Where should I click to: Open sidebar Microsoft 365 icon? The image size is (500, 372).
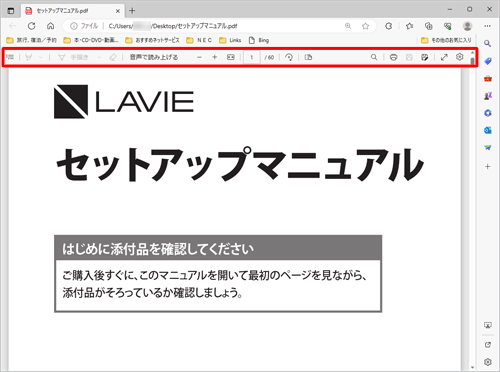pyautogui.click(x=488, y=113)
